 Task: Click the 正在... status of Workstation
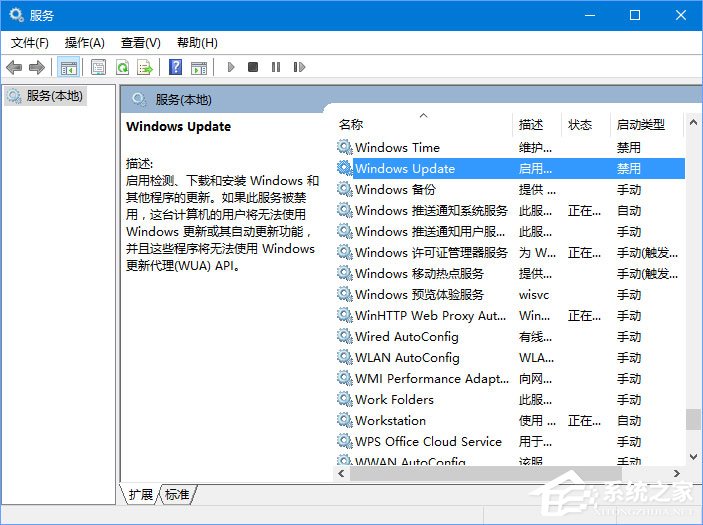click(584, 421)
